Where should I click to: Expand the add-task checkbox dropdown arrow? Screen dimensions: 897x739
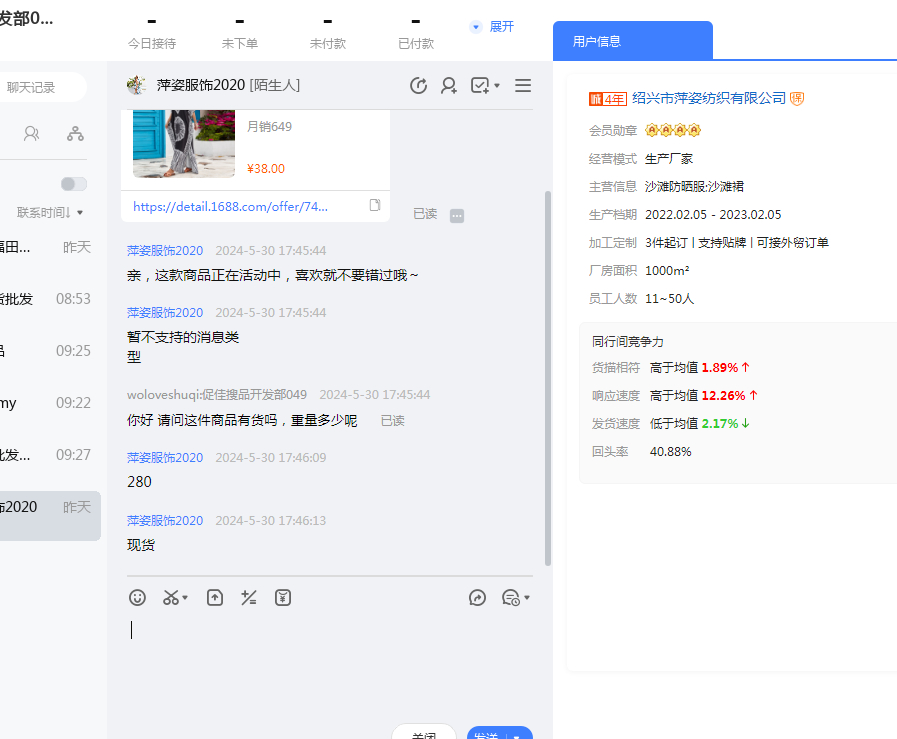(x=497, y=86)
